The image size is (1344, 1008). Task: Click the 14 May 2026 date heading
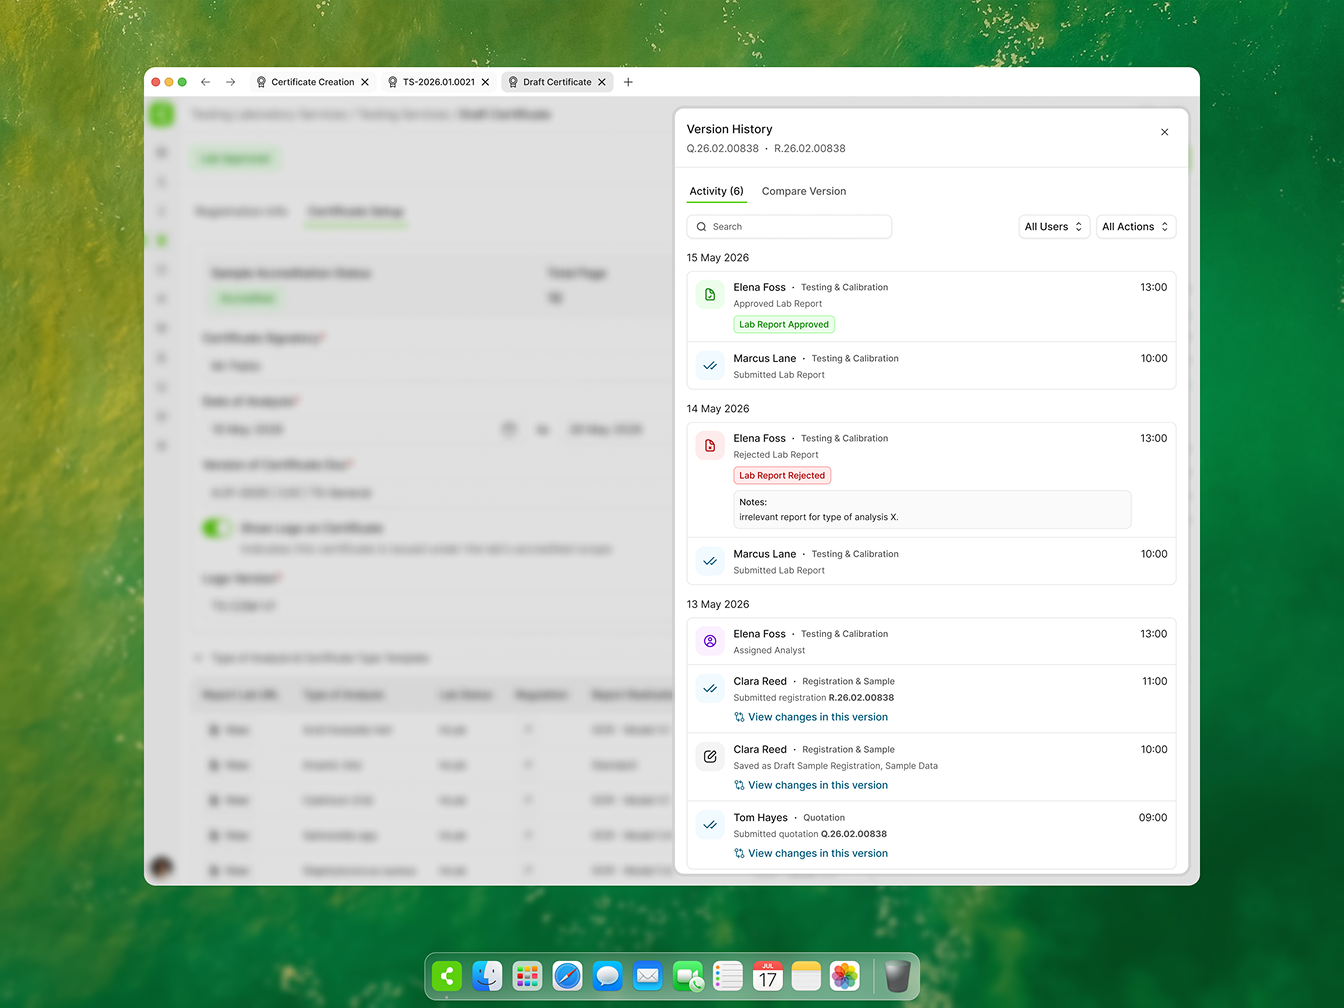(x=718, y=409)
